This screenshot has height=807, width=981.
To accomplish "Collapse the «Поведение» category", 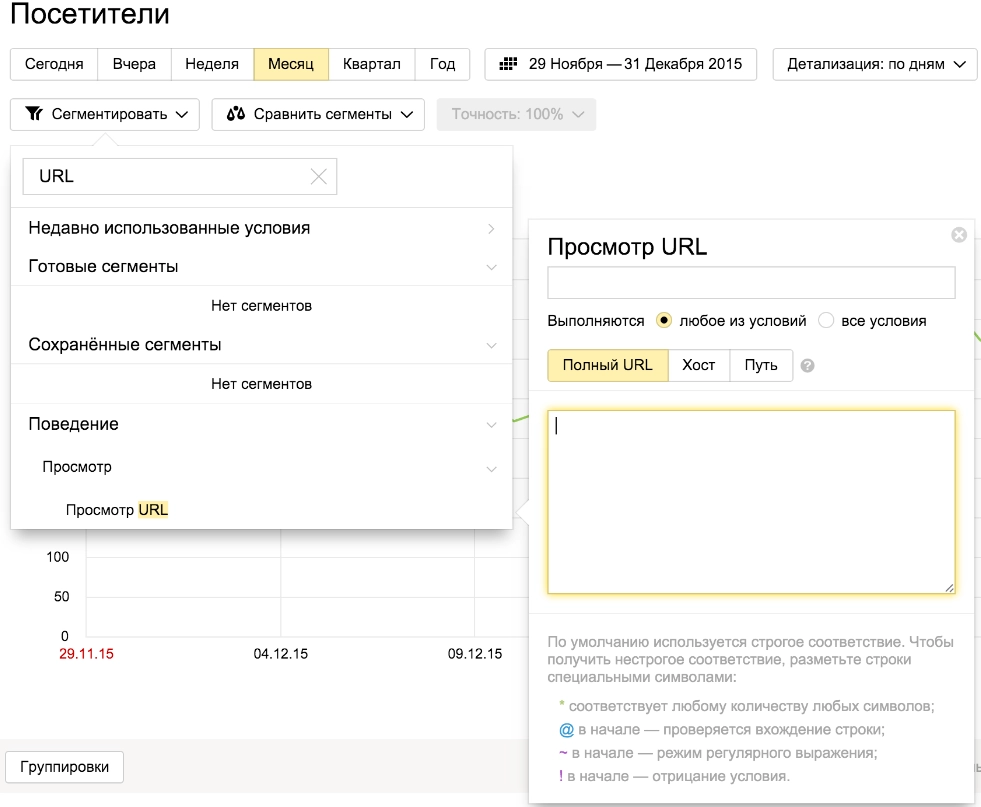I will pyautogui.click(x=490, y=424).
